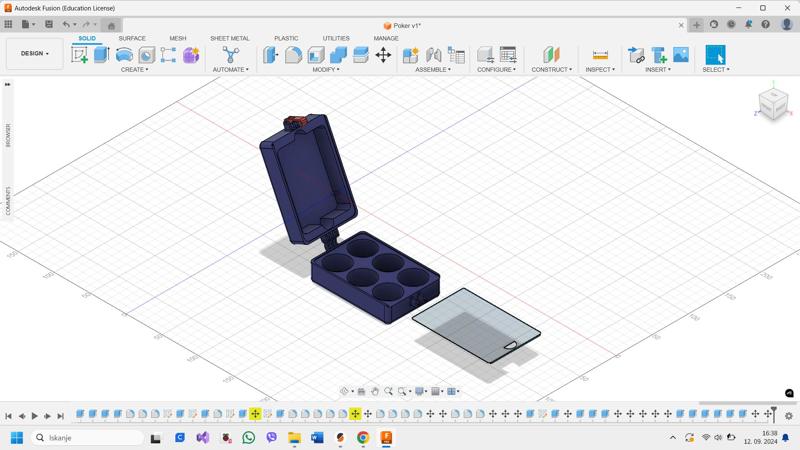800x450 pixels.
Task: Click the Configure Model icon
Action: point(485,55)
